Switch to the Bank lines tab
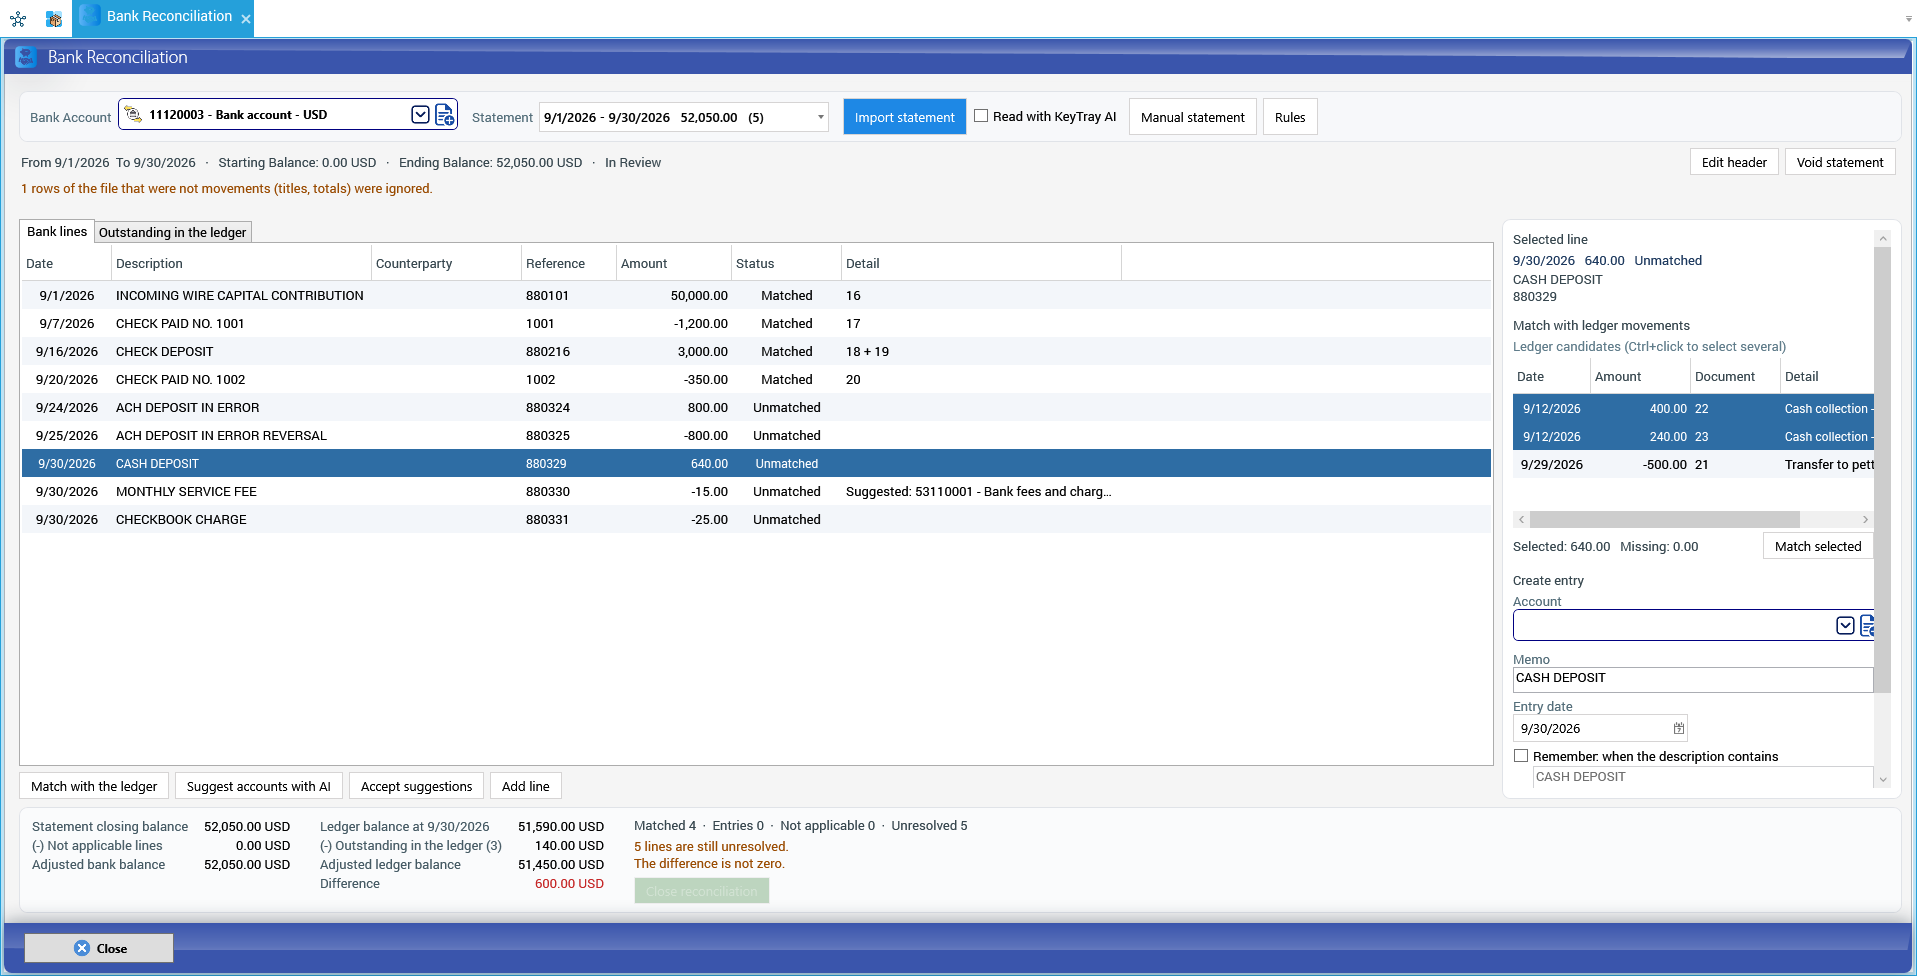This screenshot has width=1917, height=976. coord(57,232)
